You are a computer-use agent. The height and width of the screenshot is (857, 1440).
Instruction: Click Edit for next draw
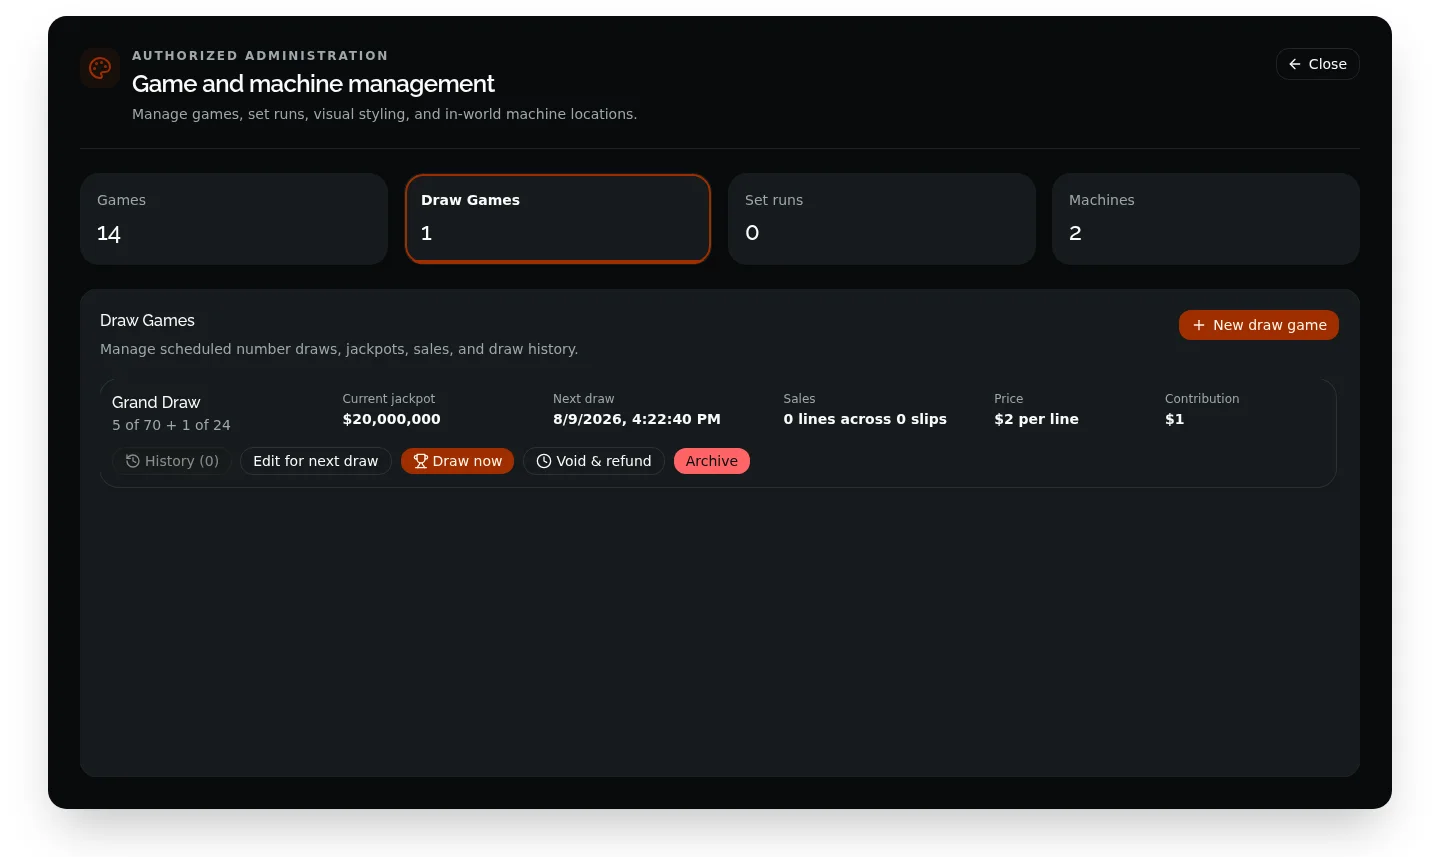(x=316, y=461)
